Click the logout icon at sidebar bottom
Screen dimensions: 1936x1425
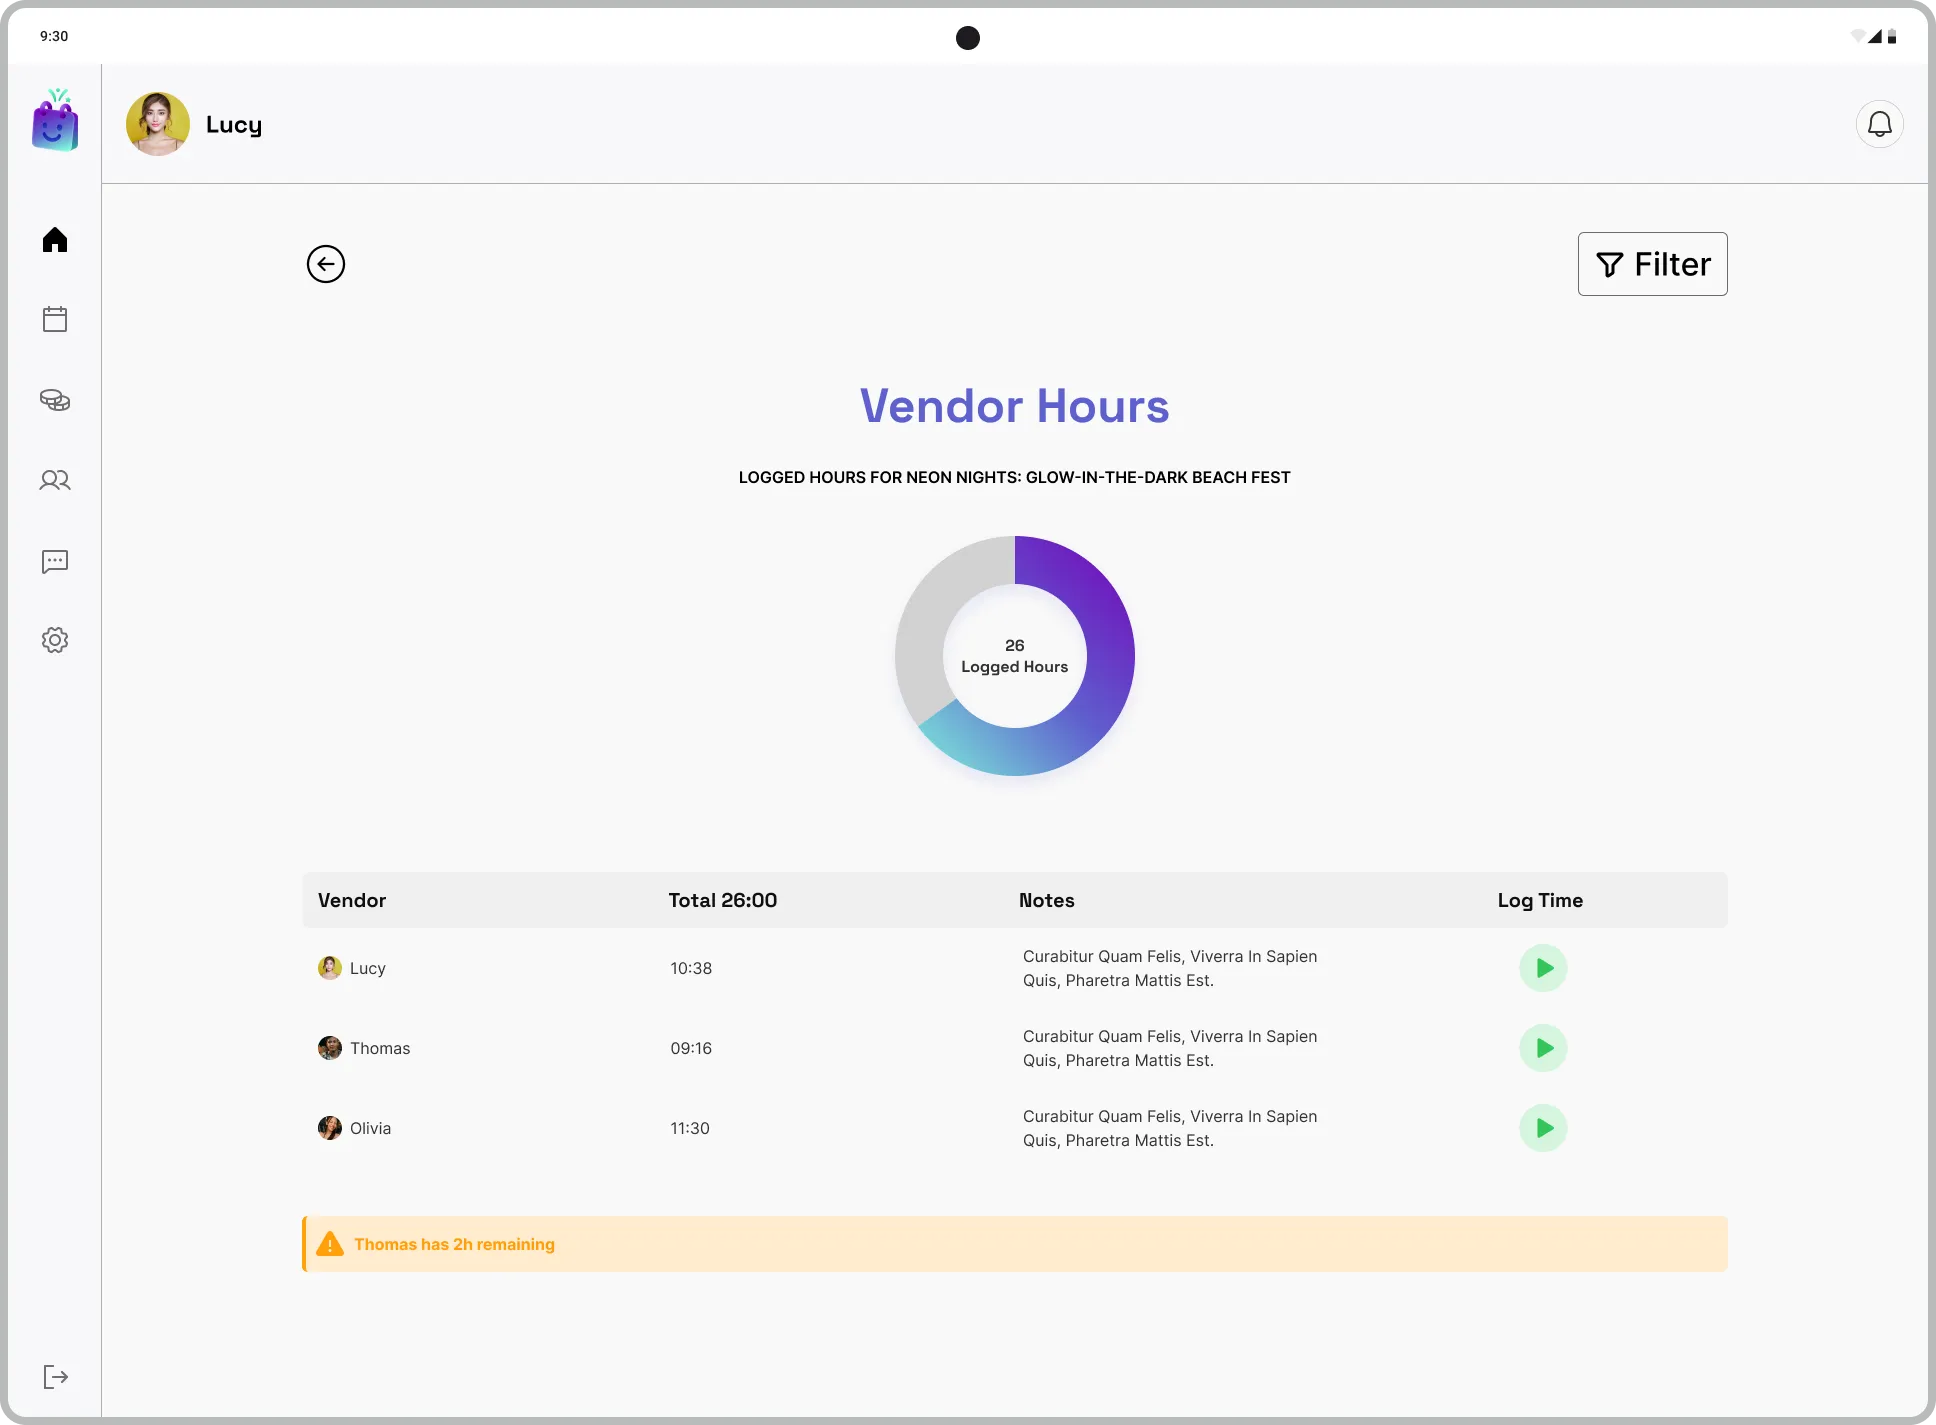coord(55,1377)
